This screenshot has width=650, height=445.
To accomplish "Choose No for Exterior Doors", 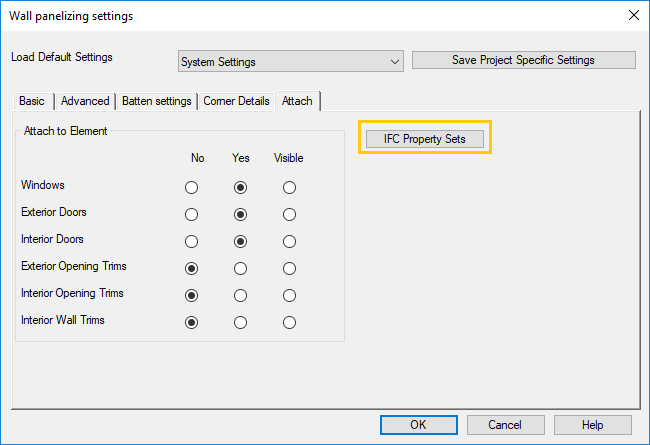I will 192,214.
